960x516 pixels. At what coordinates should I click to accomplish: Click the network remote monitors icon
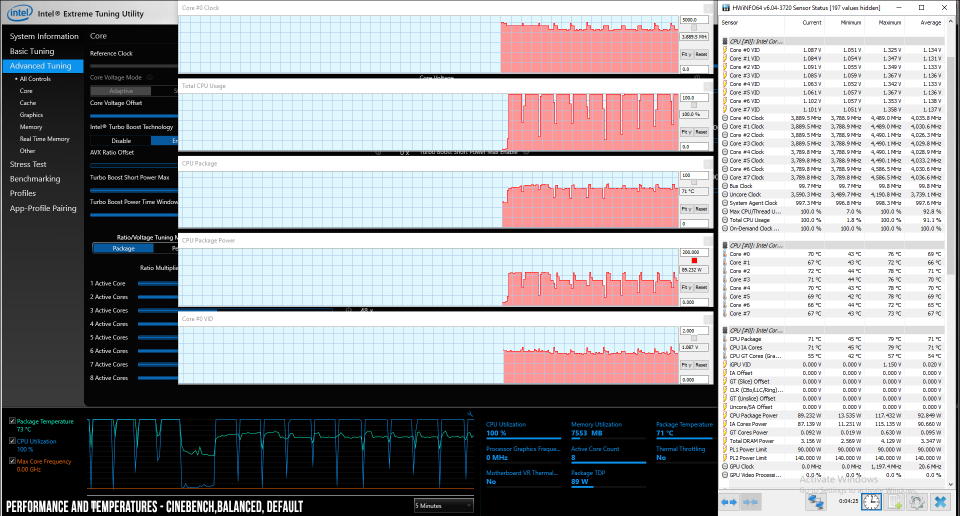click(x=815, y=500)
